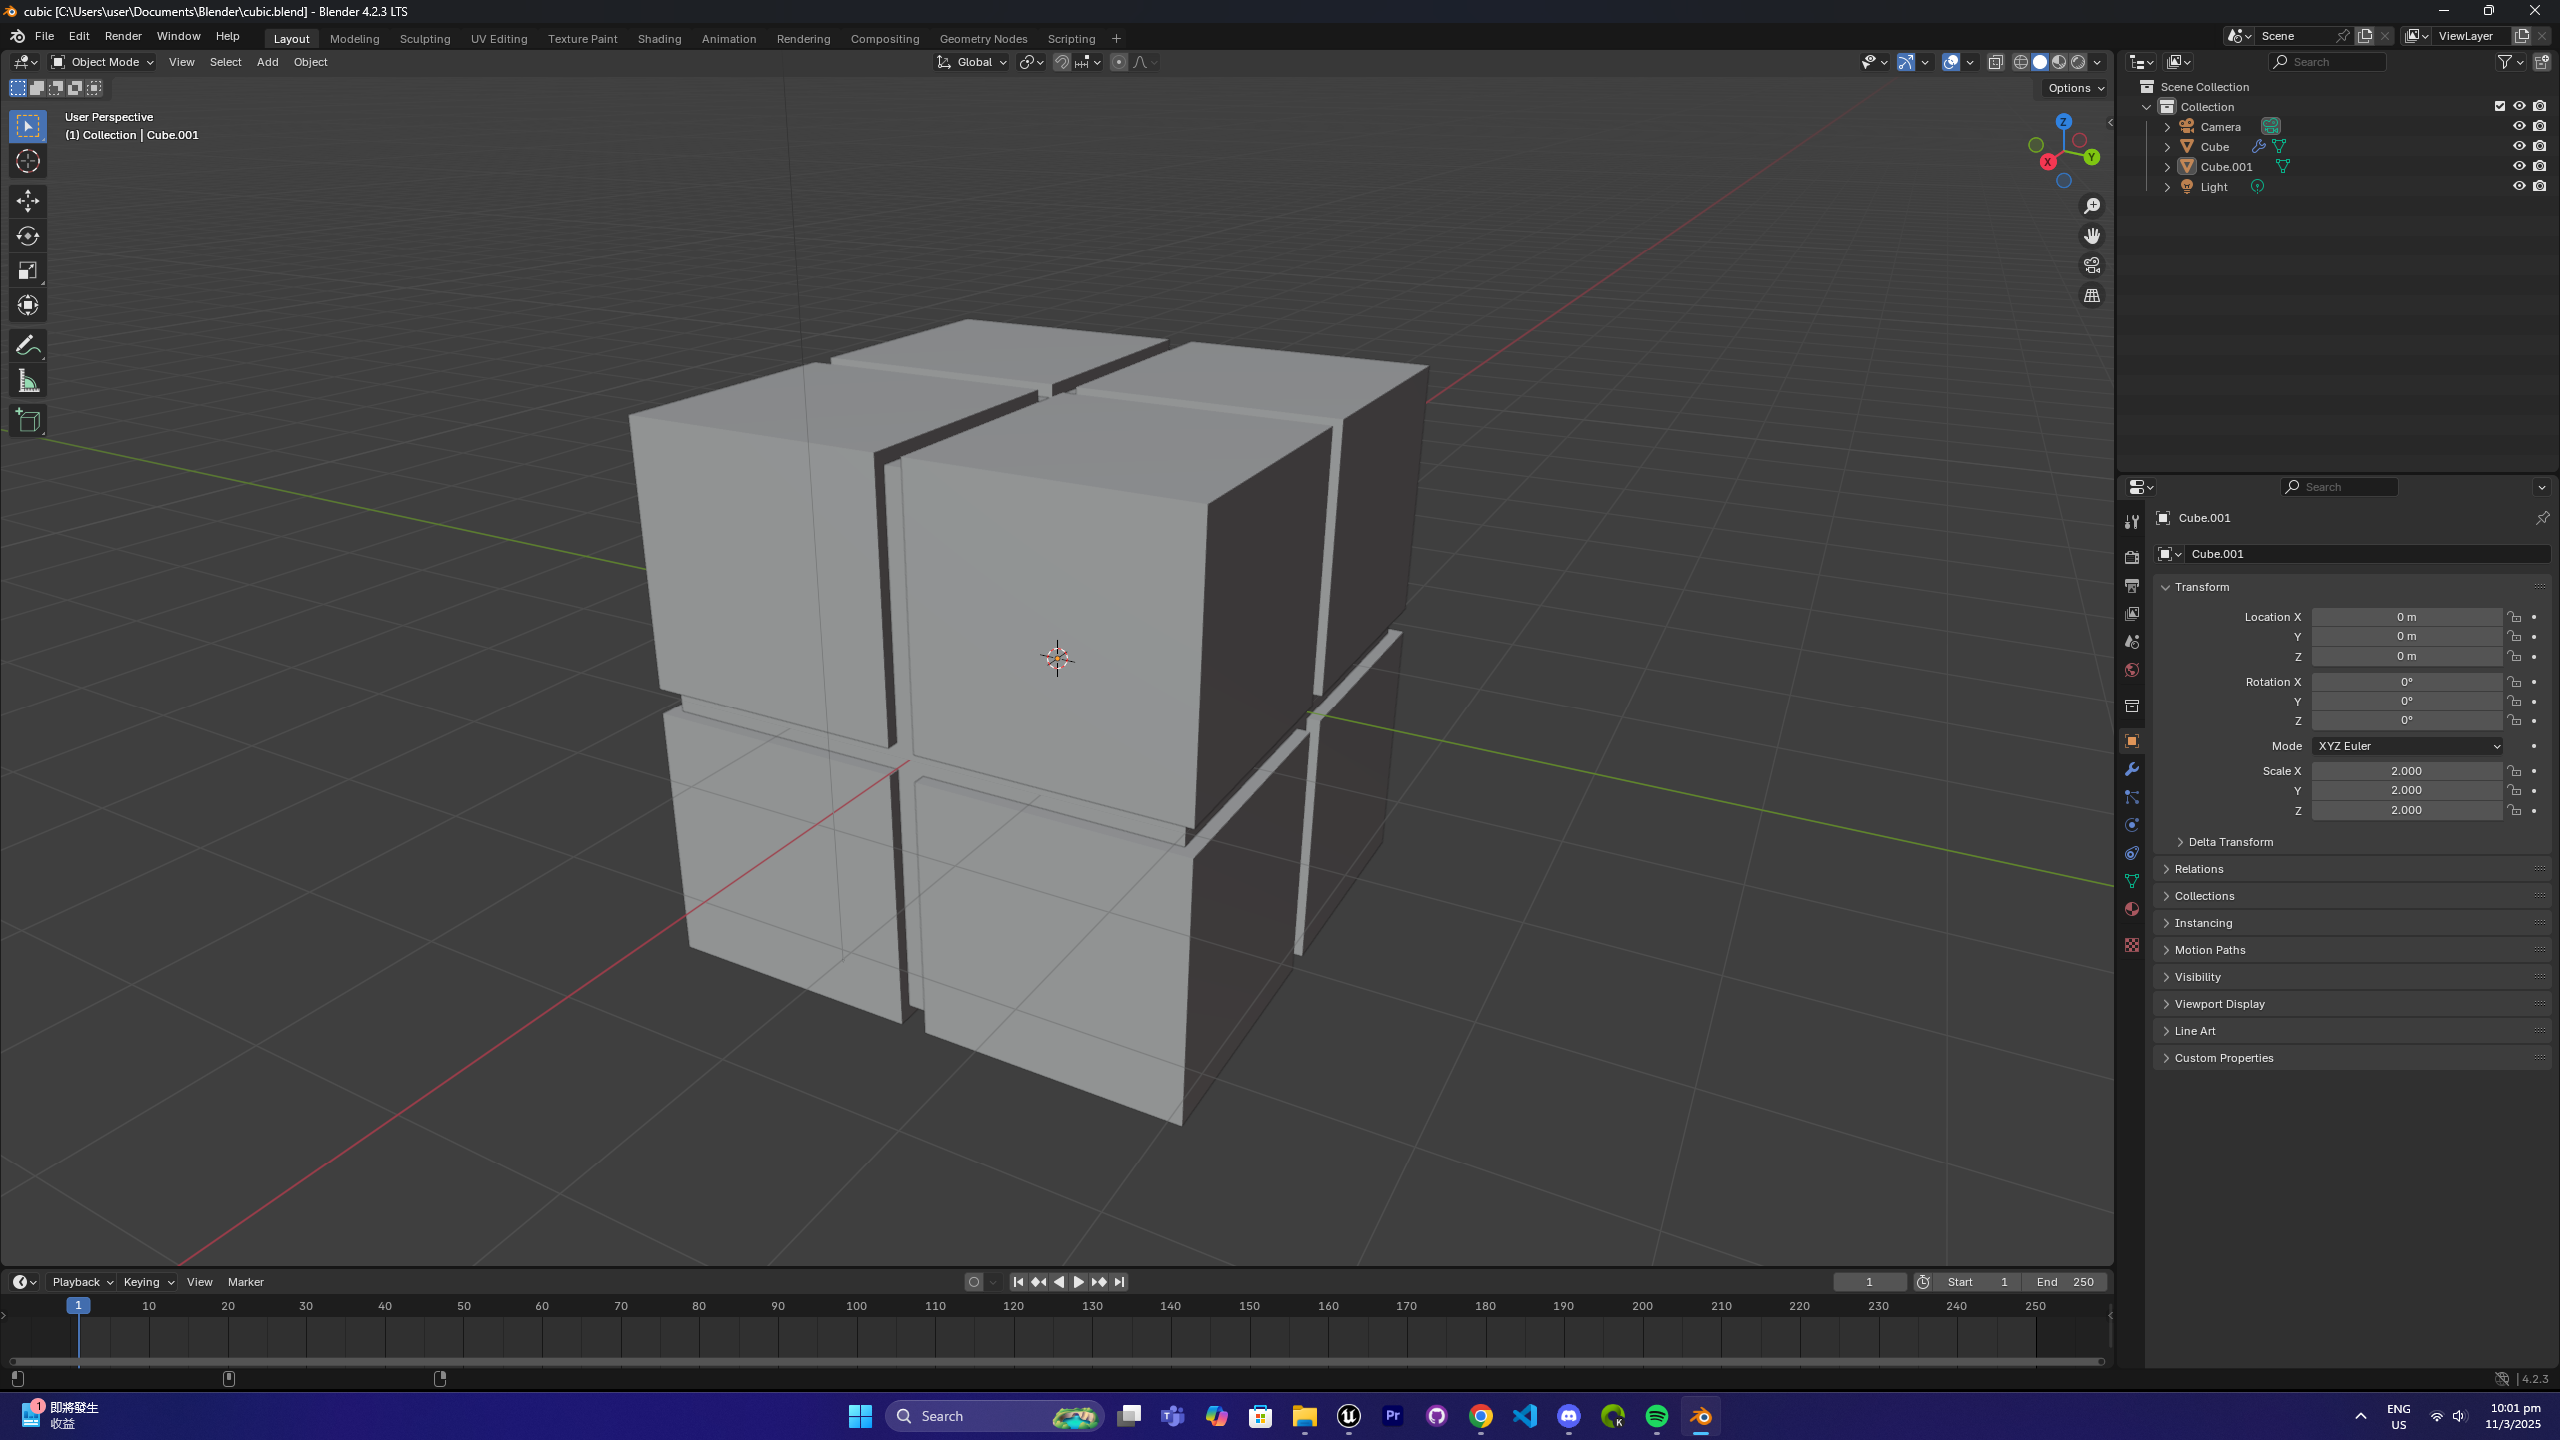The image size is (2560, 1440).
Task: Activate the Annotate pencil tool
Action: (28, 346)
